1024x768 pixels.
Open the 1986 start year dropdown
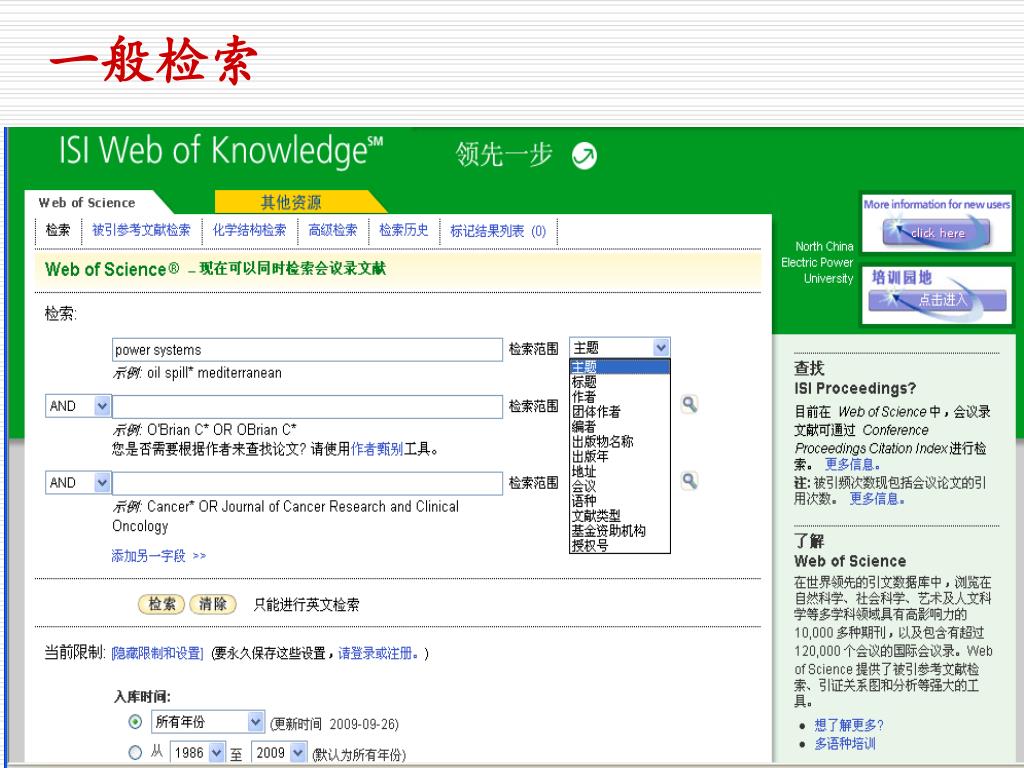(x=197, y=752)
